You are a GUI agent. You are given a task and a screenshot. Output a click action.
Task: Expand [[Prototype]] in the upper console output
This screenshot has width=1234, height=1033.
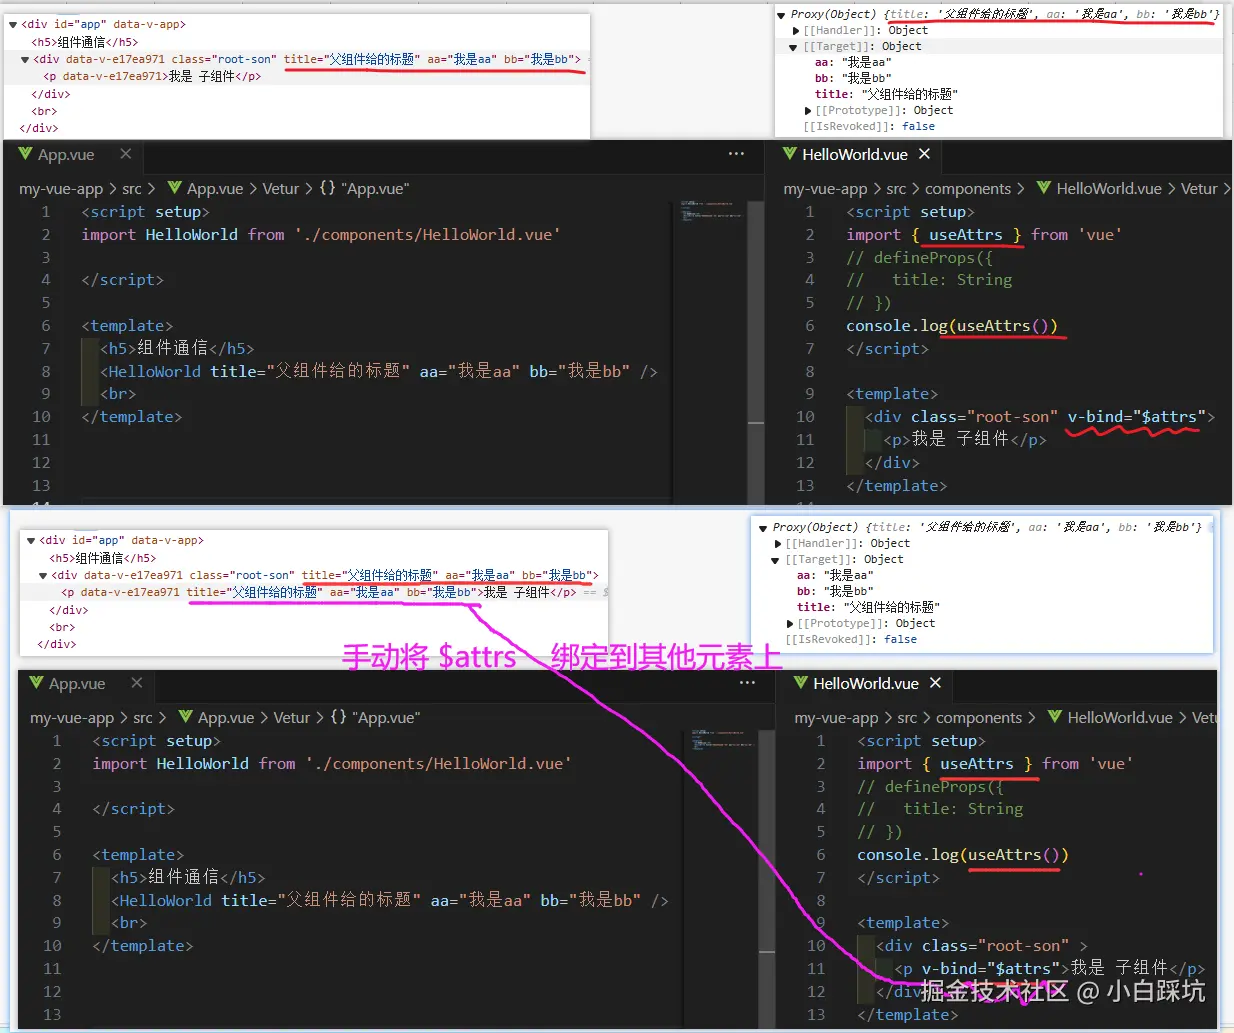tap(807, 111)
